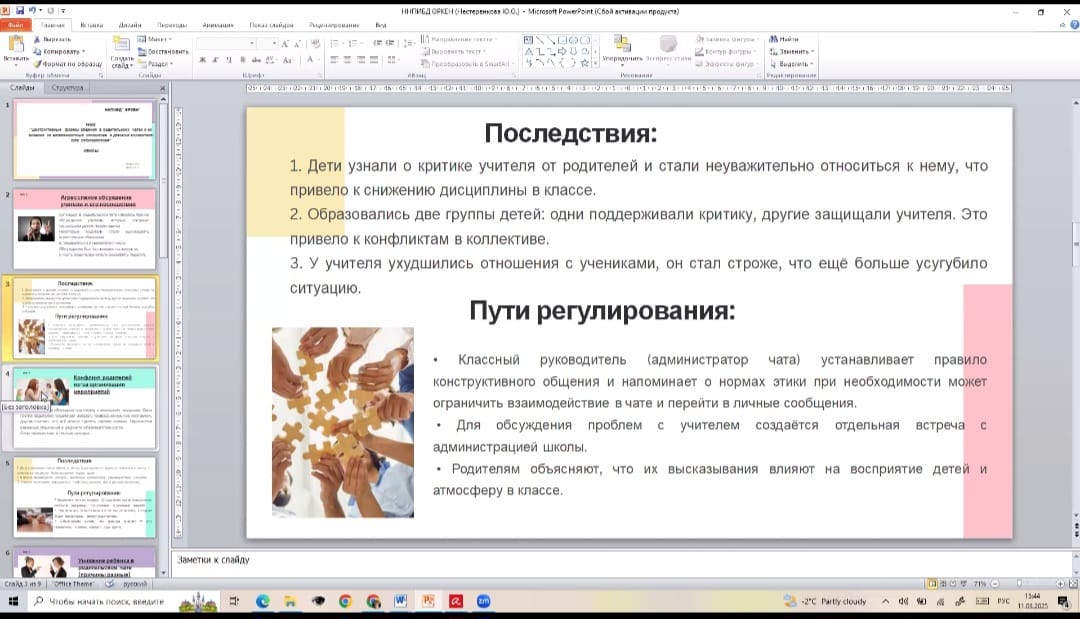Open the Файл (File) menu
This screenshot has height=619, width=1080.
coord(15,24)
